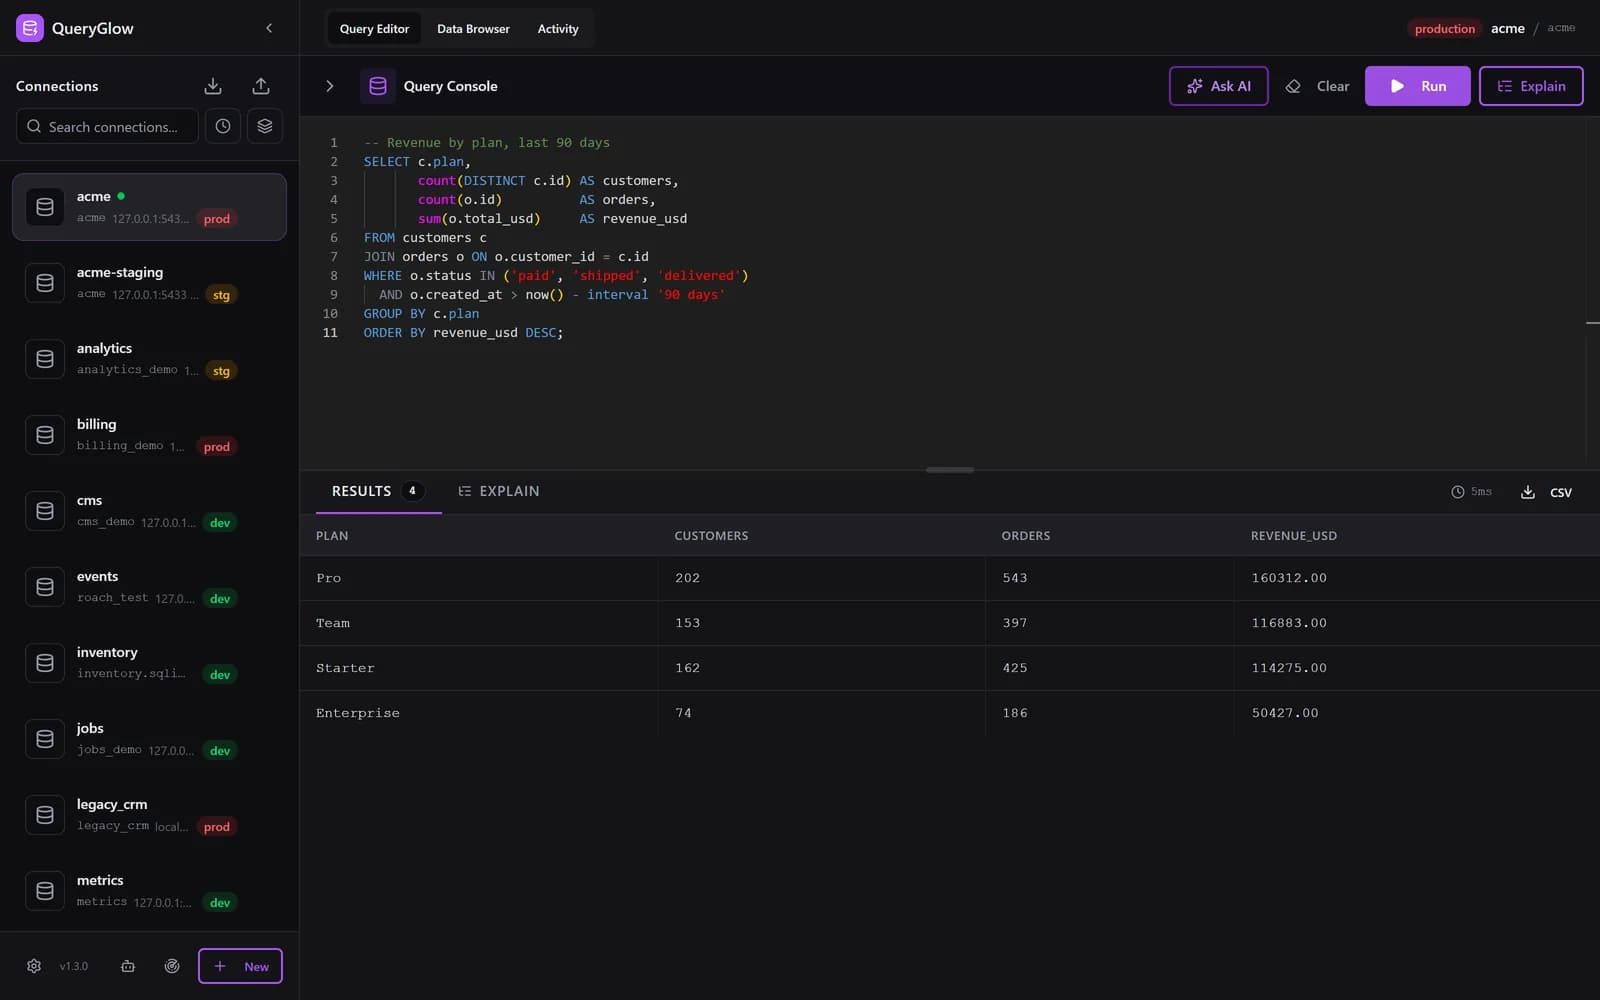Click the database icon next to billing
This screenshot has height=1000, width=1600.
tap(45, 435)
